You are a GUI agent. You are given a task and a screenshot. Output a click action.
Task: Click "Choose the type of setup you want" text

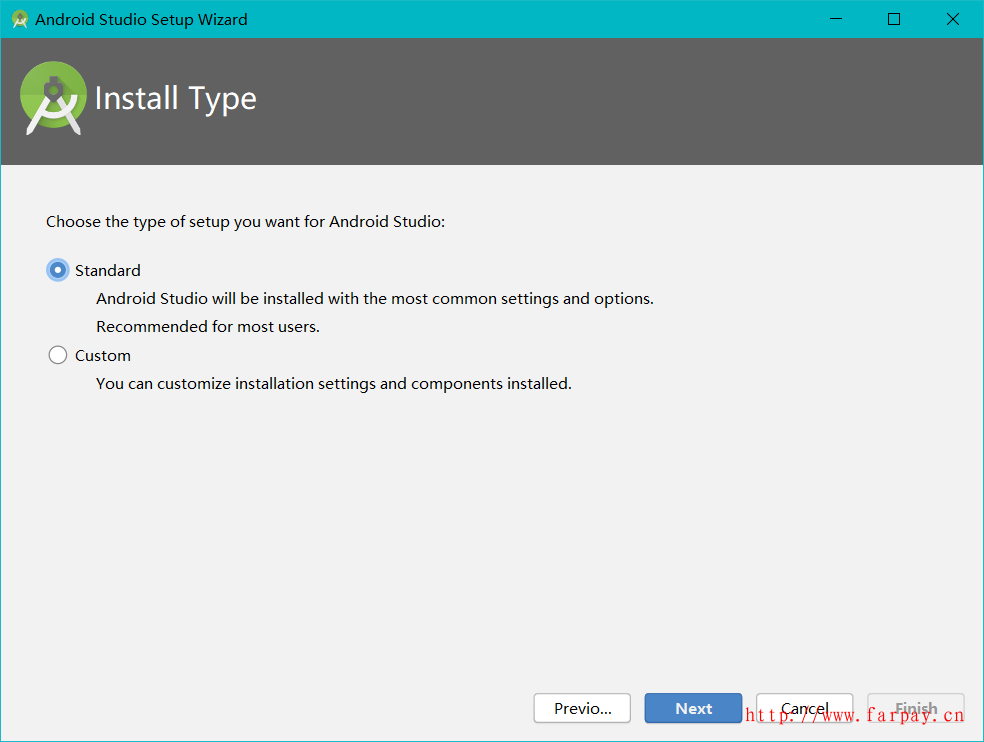(x=245, y=222)
